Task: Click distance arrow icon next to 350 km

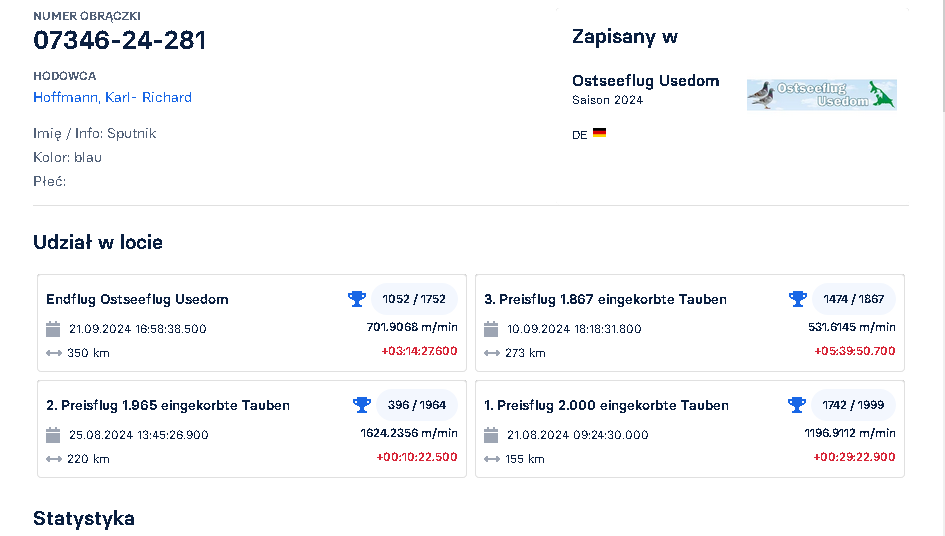Action: click(x=54, y=353)
